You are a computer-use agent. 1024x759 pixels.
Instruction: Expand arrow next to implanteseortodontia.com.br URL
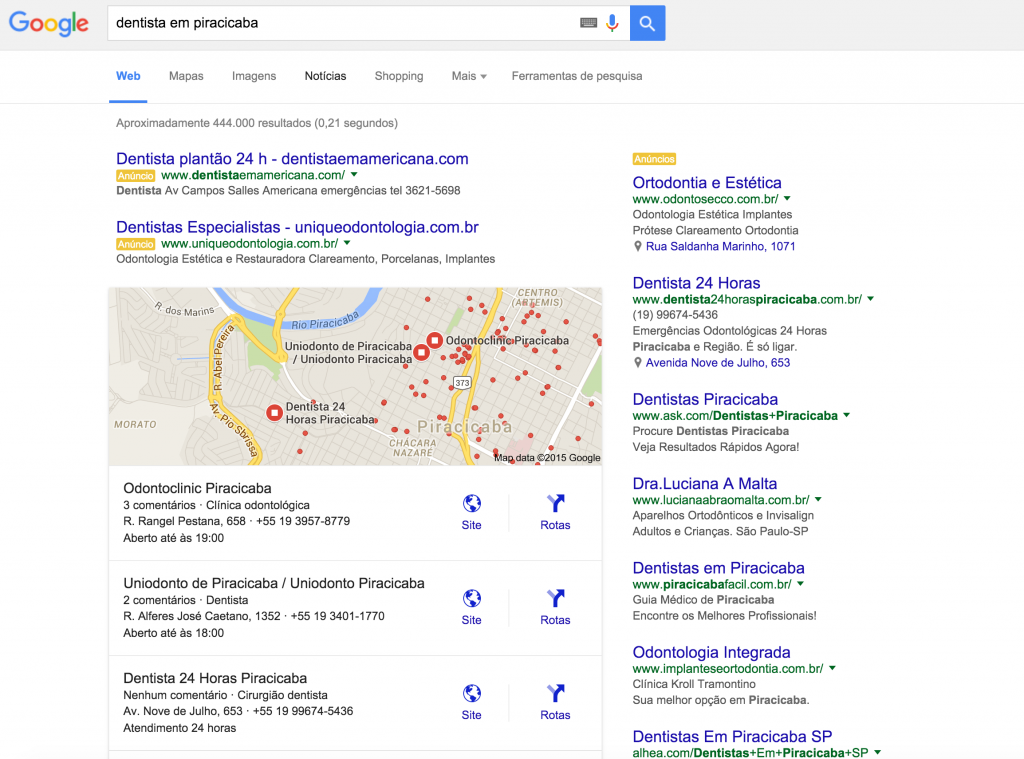pyautogui.click(x=832, y=668)
